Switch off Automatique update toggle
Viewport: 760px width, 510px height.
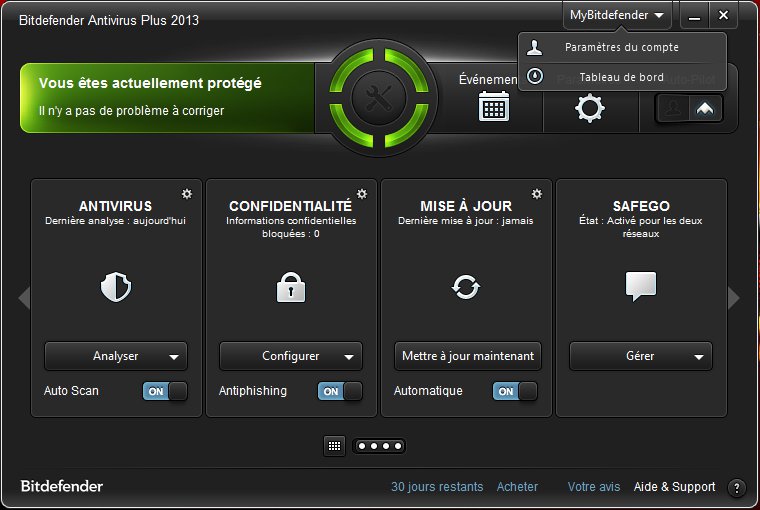pos(515,391)
